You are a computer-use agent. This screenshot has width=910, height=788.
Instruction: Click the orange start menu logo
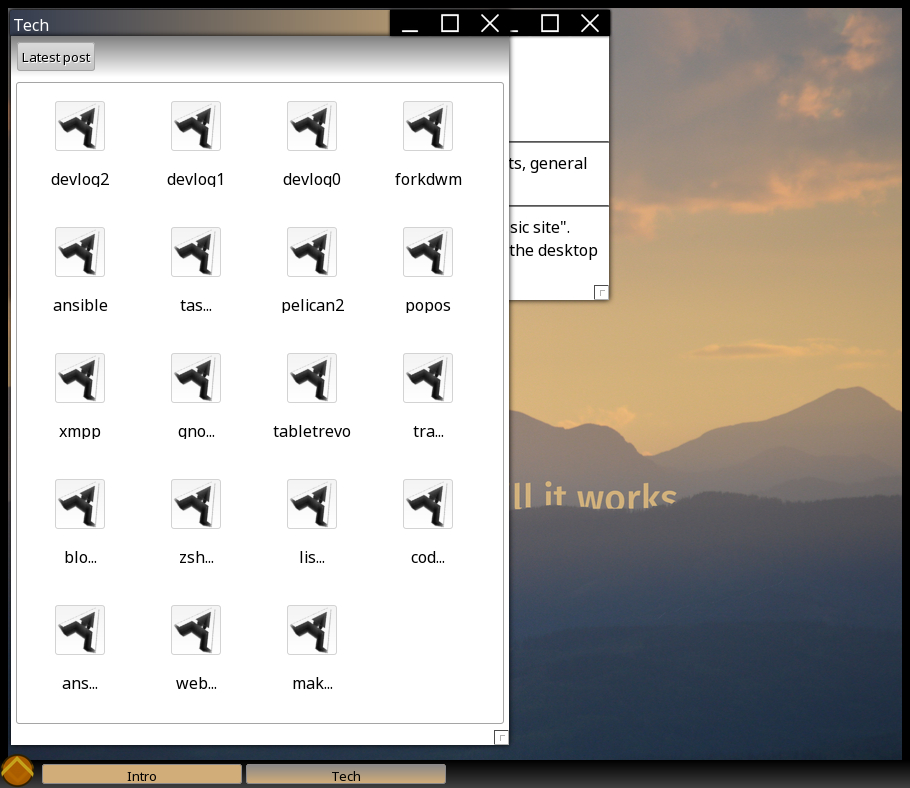(x=17, y=771)
